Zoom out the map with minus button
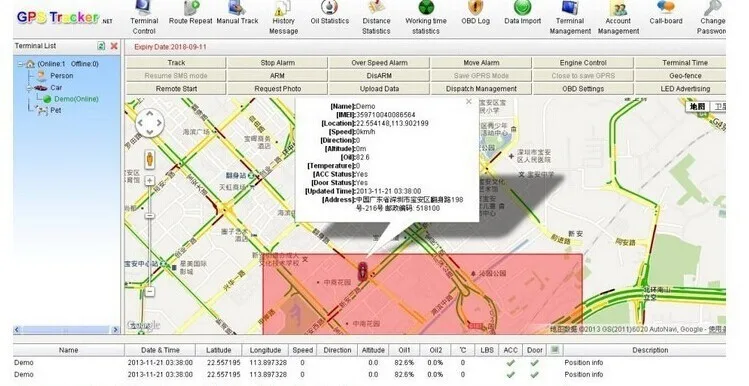 click(150, 291)
